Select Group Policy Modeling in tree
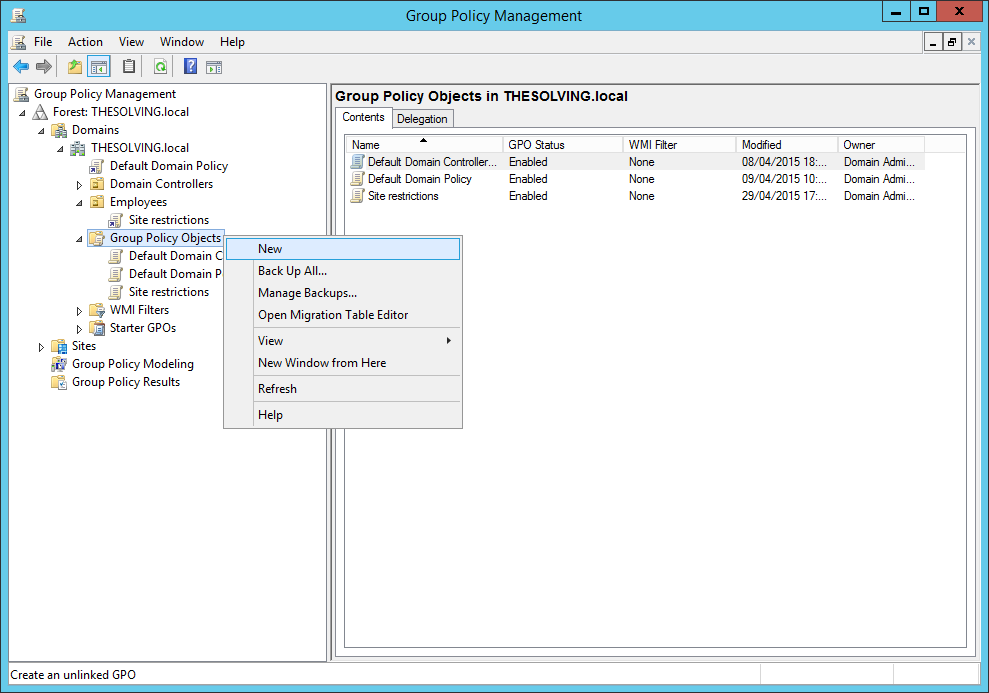Viewport: 989px width, 693px height. coord(132,364)
